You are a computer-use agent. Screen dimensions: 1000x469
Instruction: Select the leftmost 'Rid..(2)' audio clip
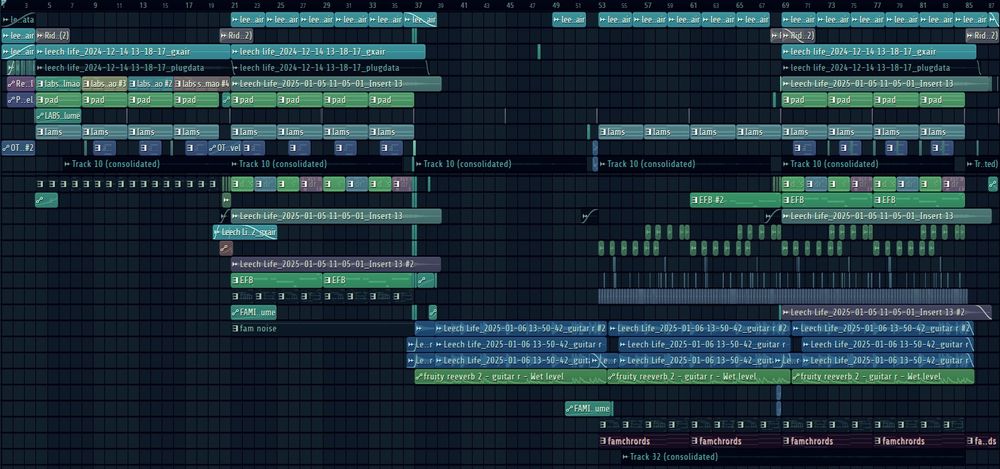(53, 35)
